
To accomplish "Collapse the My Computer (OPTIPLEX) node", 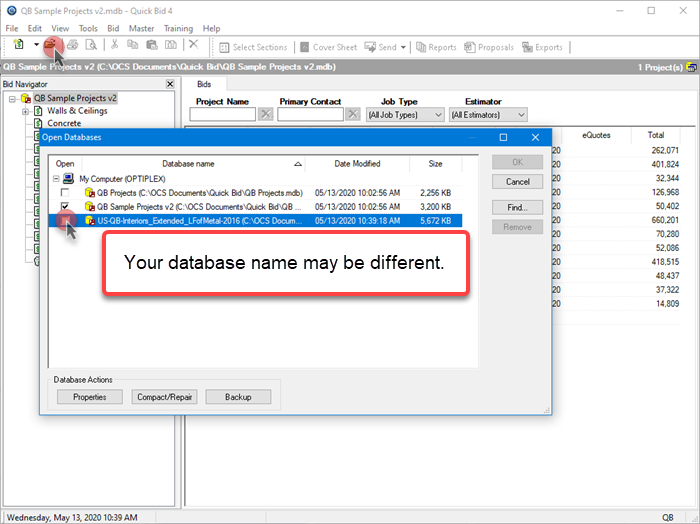I will point(56,179).
